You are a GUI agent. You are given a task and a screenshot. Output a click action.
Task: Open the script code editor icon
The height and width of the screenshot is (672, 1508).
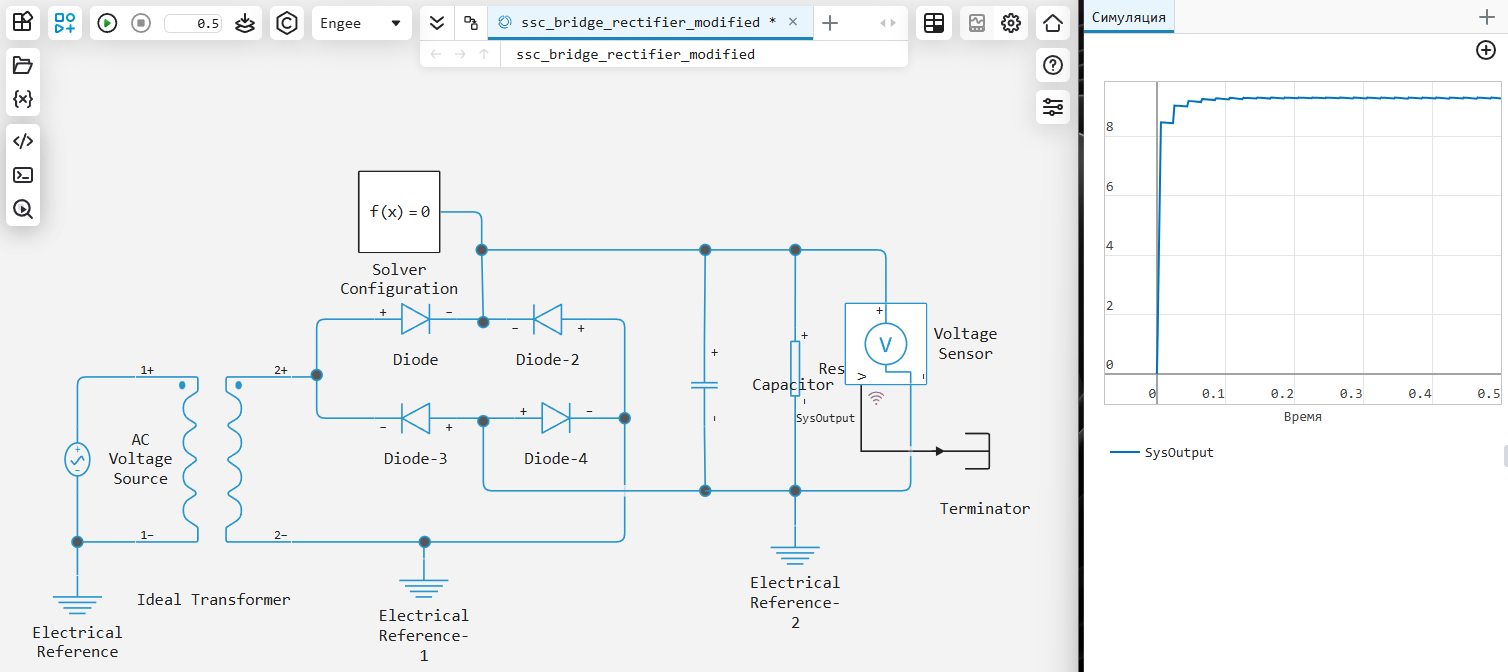tap(23, 141)
